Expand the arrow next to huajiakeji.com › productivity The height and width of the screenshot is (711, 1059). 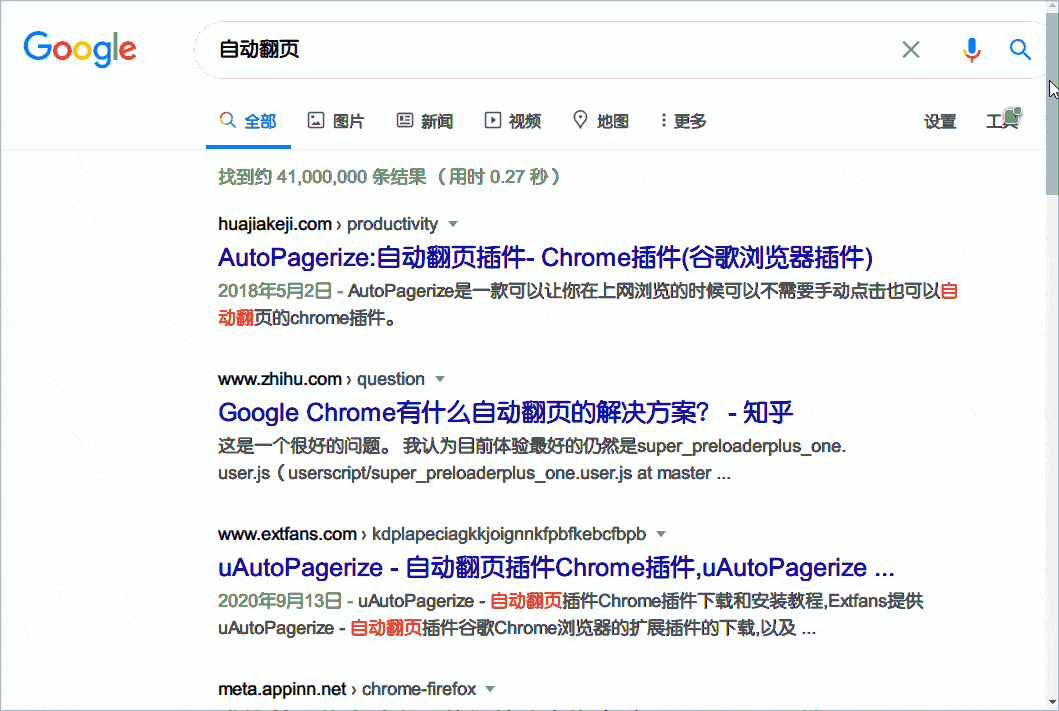point(453,224)
